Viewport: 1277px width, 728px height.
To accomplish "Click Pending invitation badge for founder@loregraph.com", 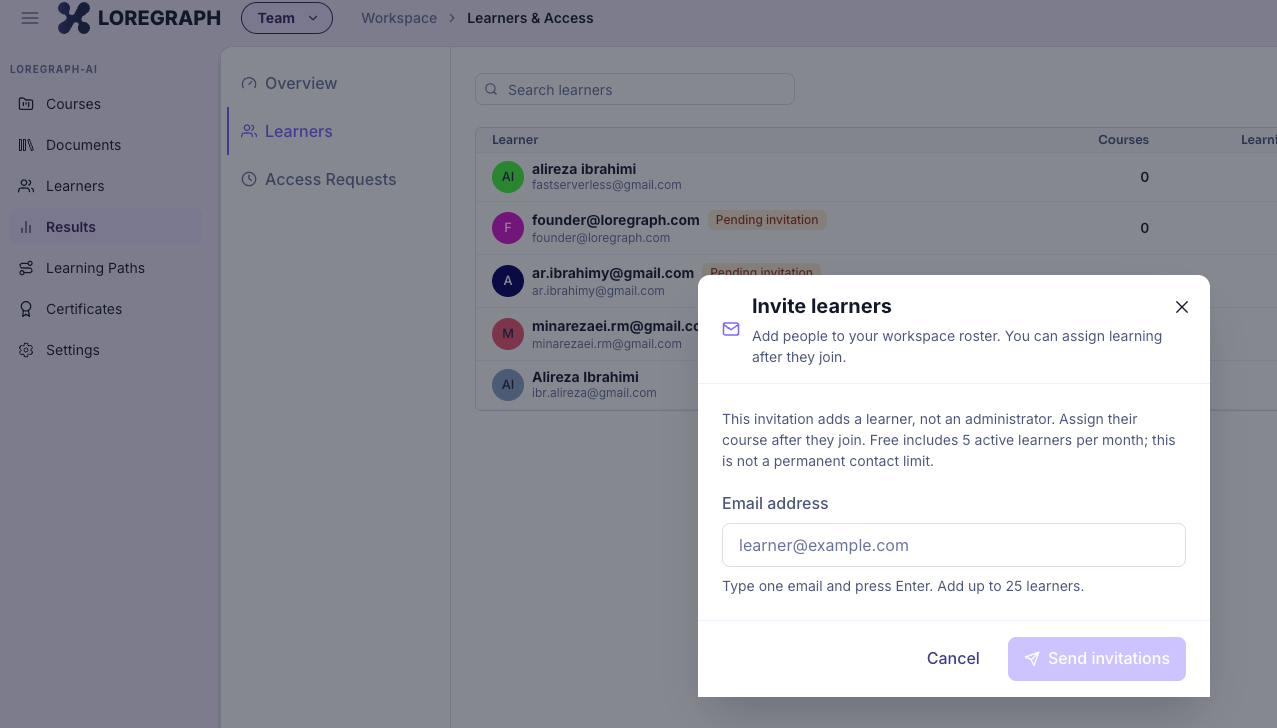I will (767, 220).
